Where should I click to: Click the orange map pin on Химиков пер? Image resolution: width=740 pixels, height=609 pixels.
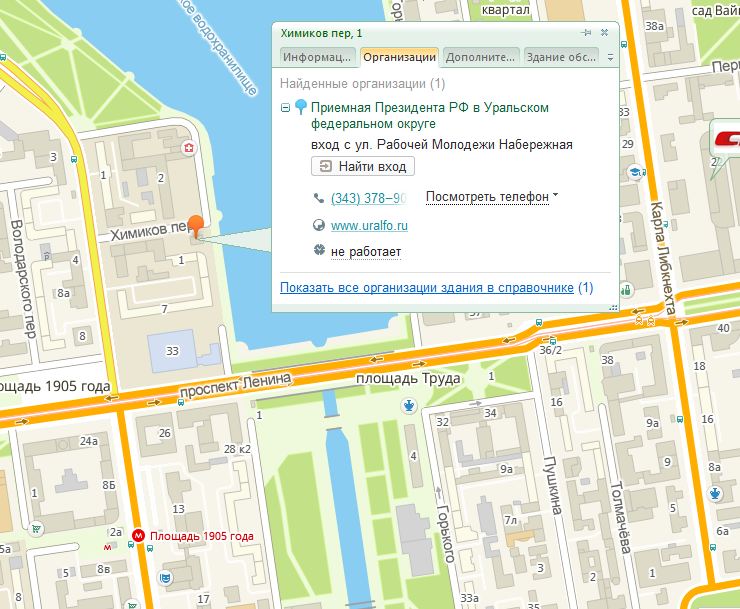coord(196,226)
